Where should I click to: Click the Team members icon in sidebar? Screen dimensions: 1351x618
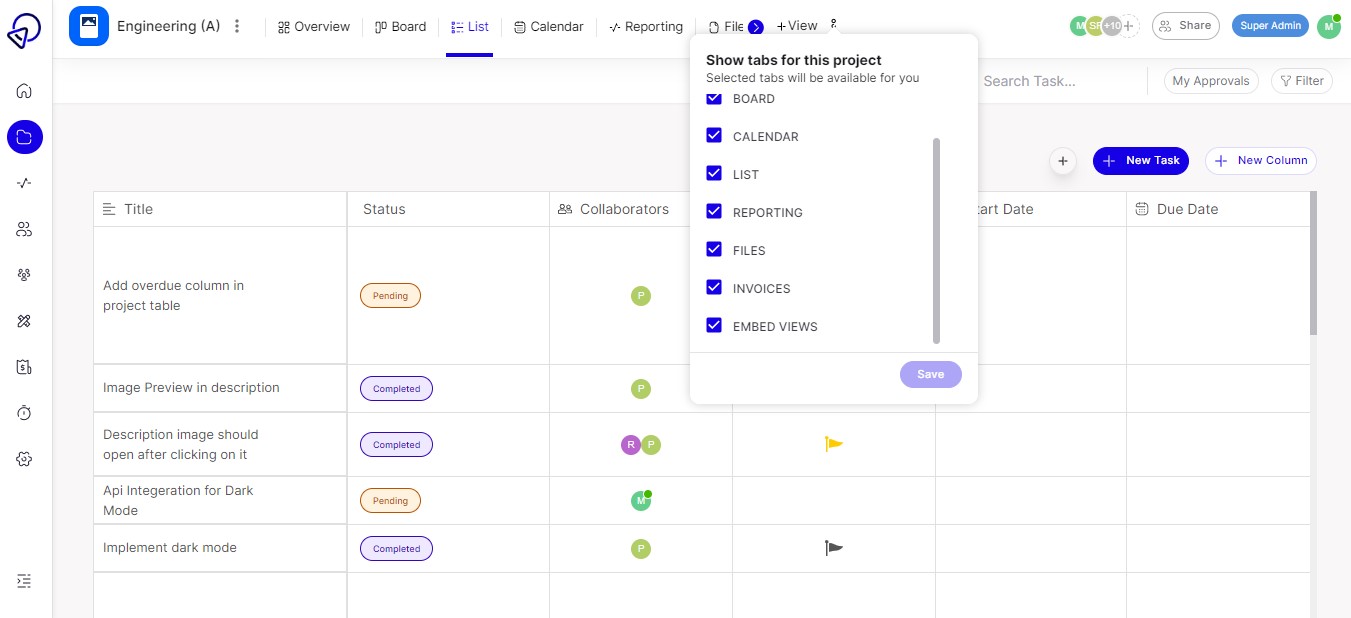(x=24, y=229)
